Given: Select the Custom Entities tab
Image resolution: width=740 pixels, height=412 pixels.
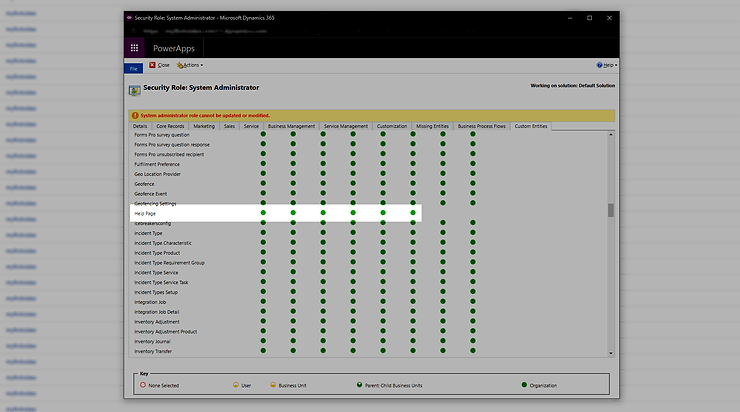Looking at the screenshot, I should point(531,126).
